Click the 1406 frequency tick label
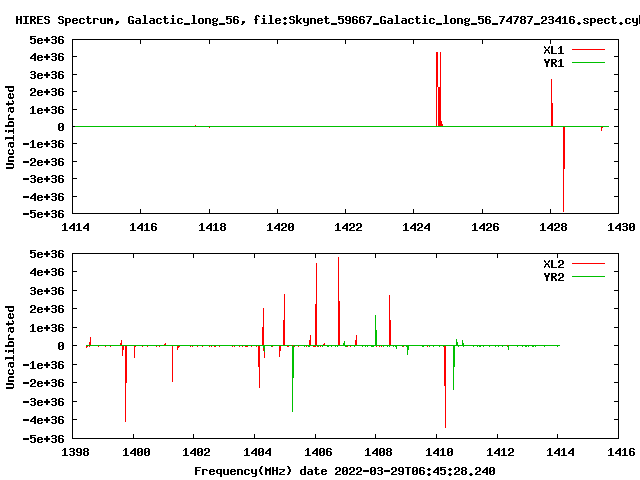 318,452
